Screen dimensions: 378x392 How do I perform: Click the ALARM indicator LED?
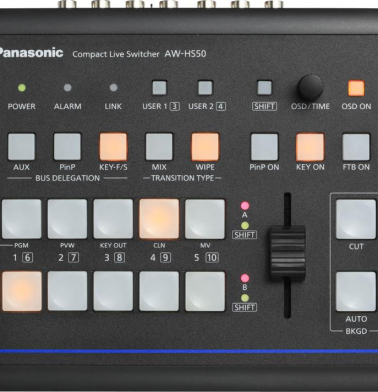[x=67, y=88]
